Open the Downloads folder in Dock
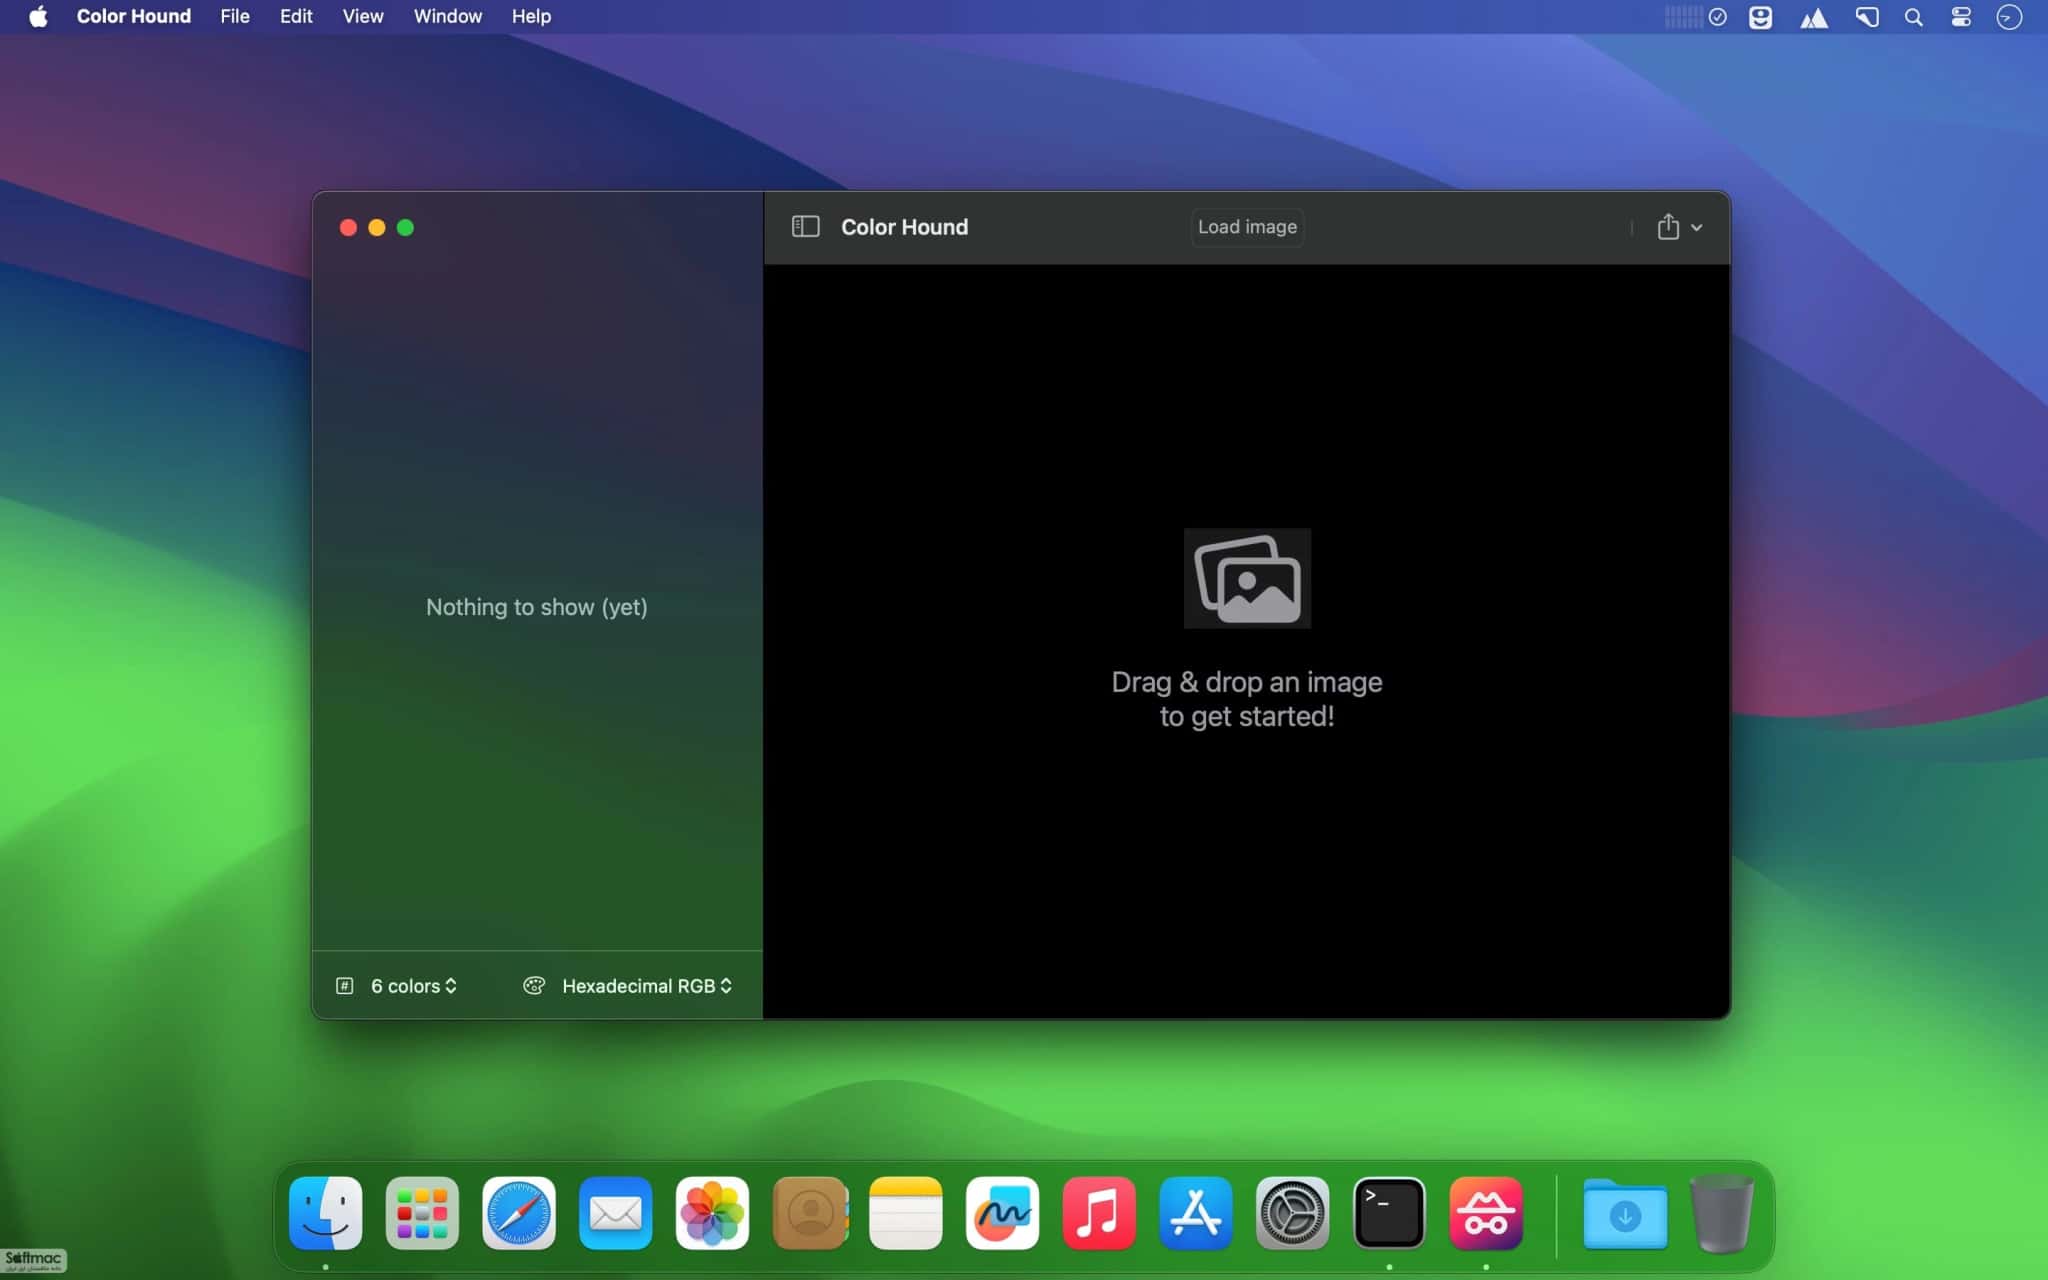Screen dimensions: 2048x1280 click(1625, 1215)
